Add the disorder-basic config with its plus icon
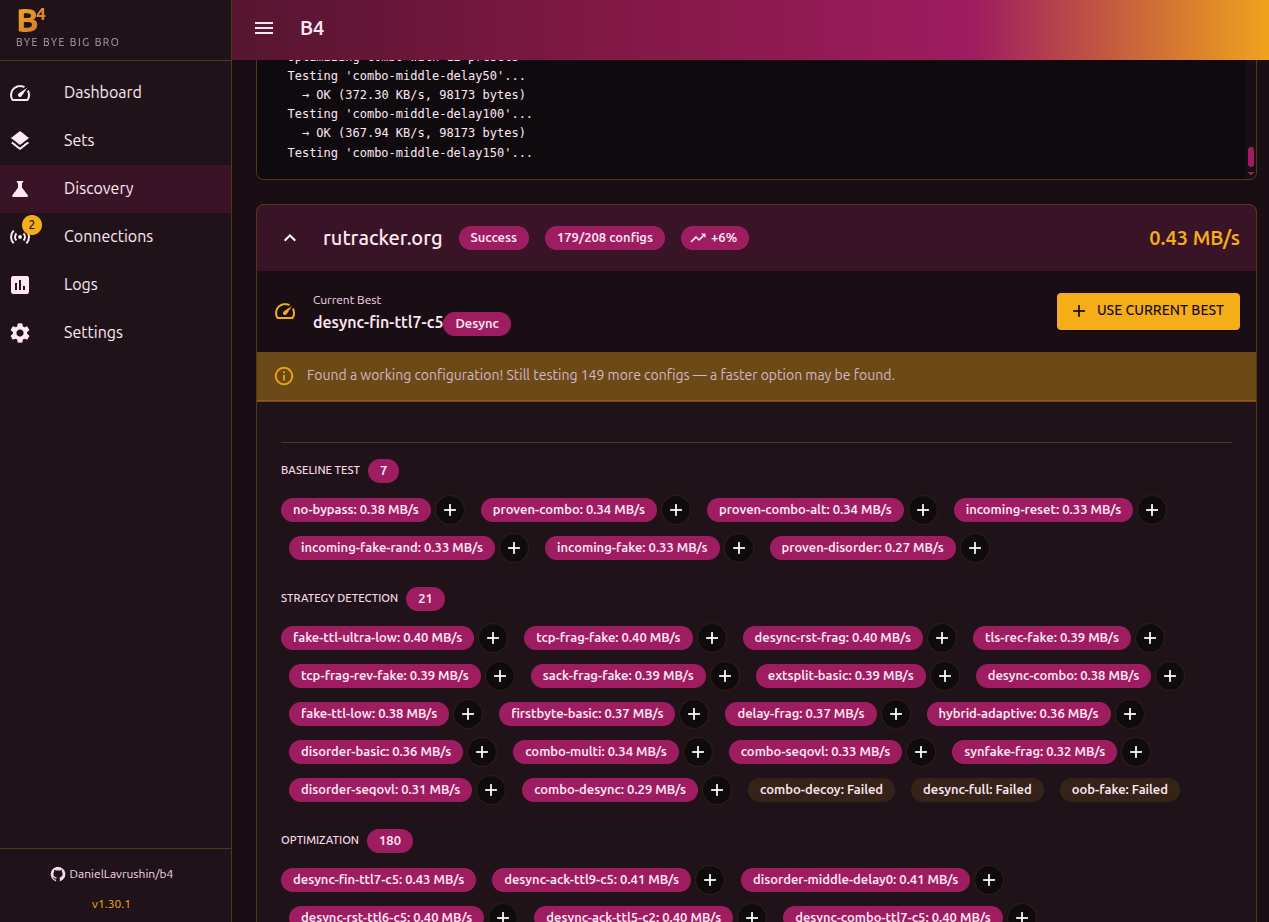 pyautogui.click(x=481, y=752)
